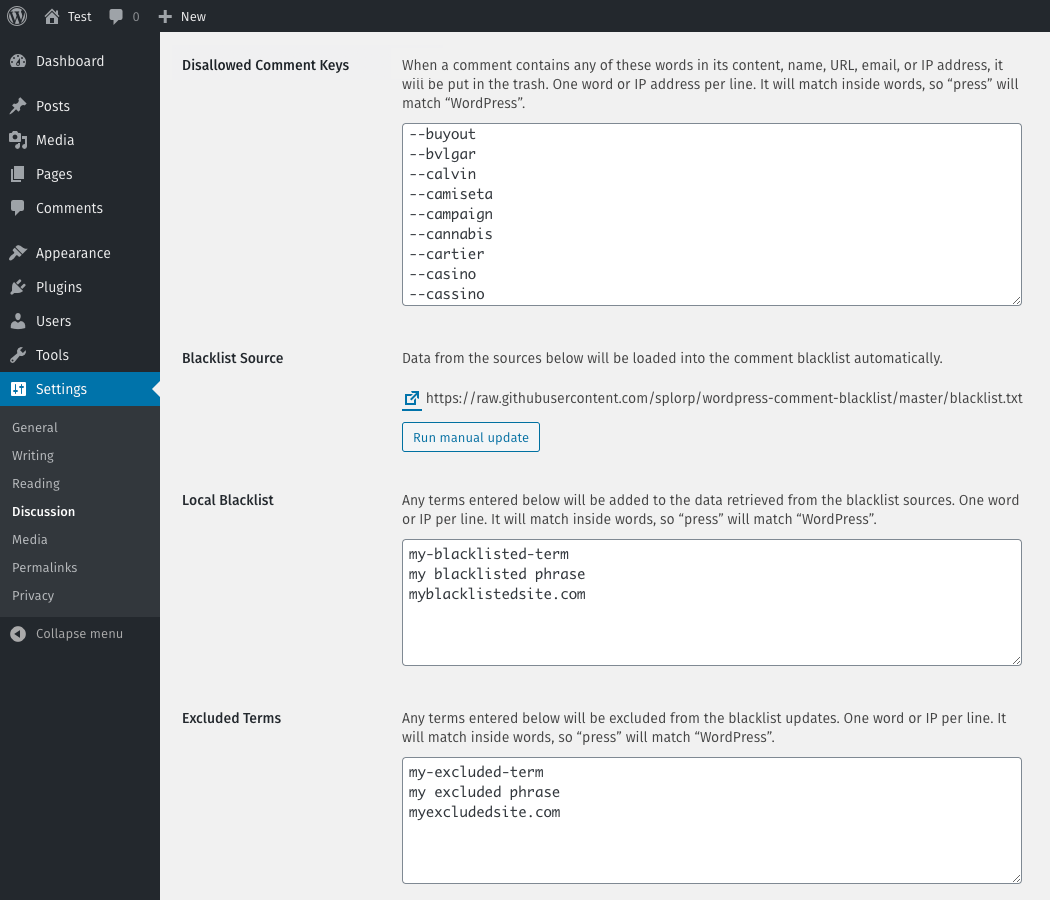1050x900 pixels.
Task: Select the Settings menu item
Action: pos(80,389)
